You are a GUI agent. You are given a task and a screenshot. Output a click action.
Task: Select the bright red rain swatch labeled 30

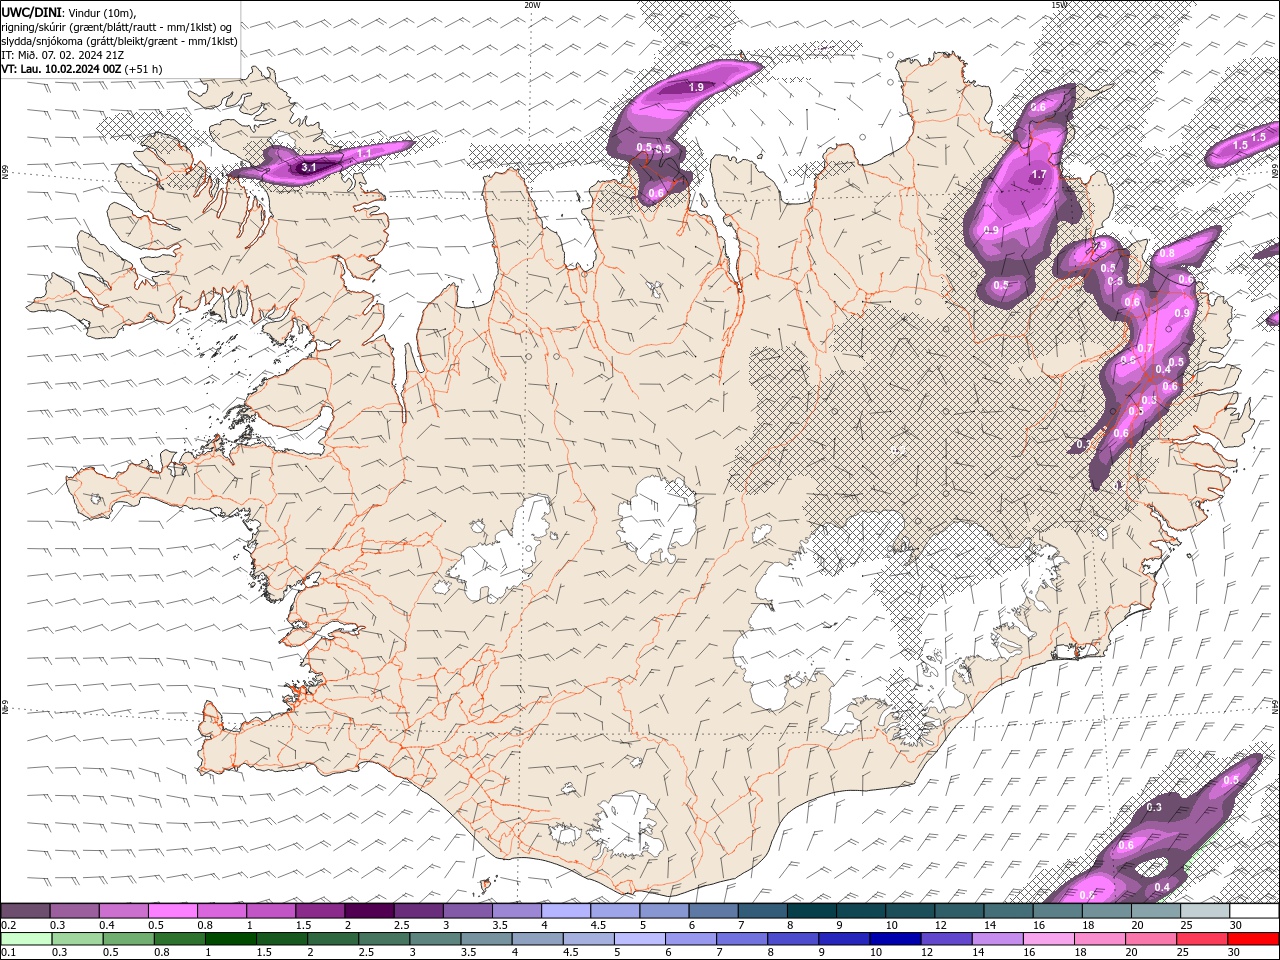1253,939
